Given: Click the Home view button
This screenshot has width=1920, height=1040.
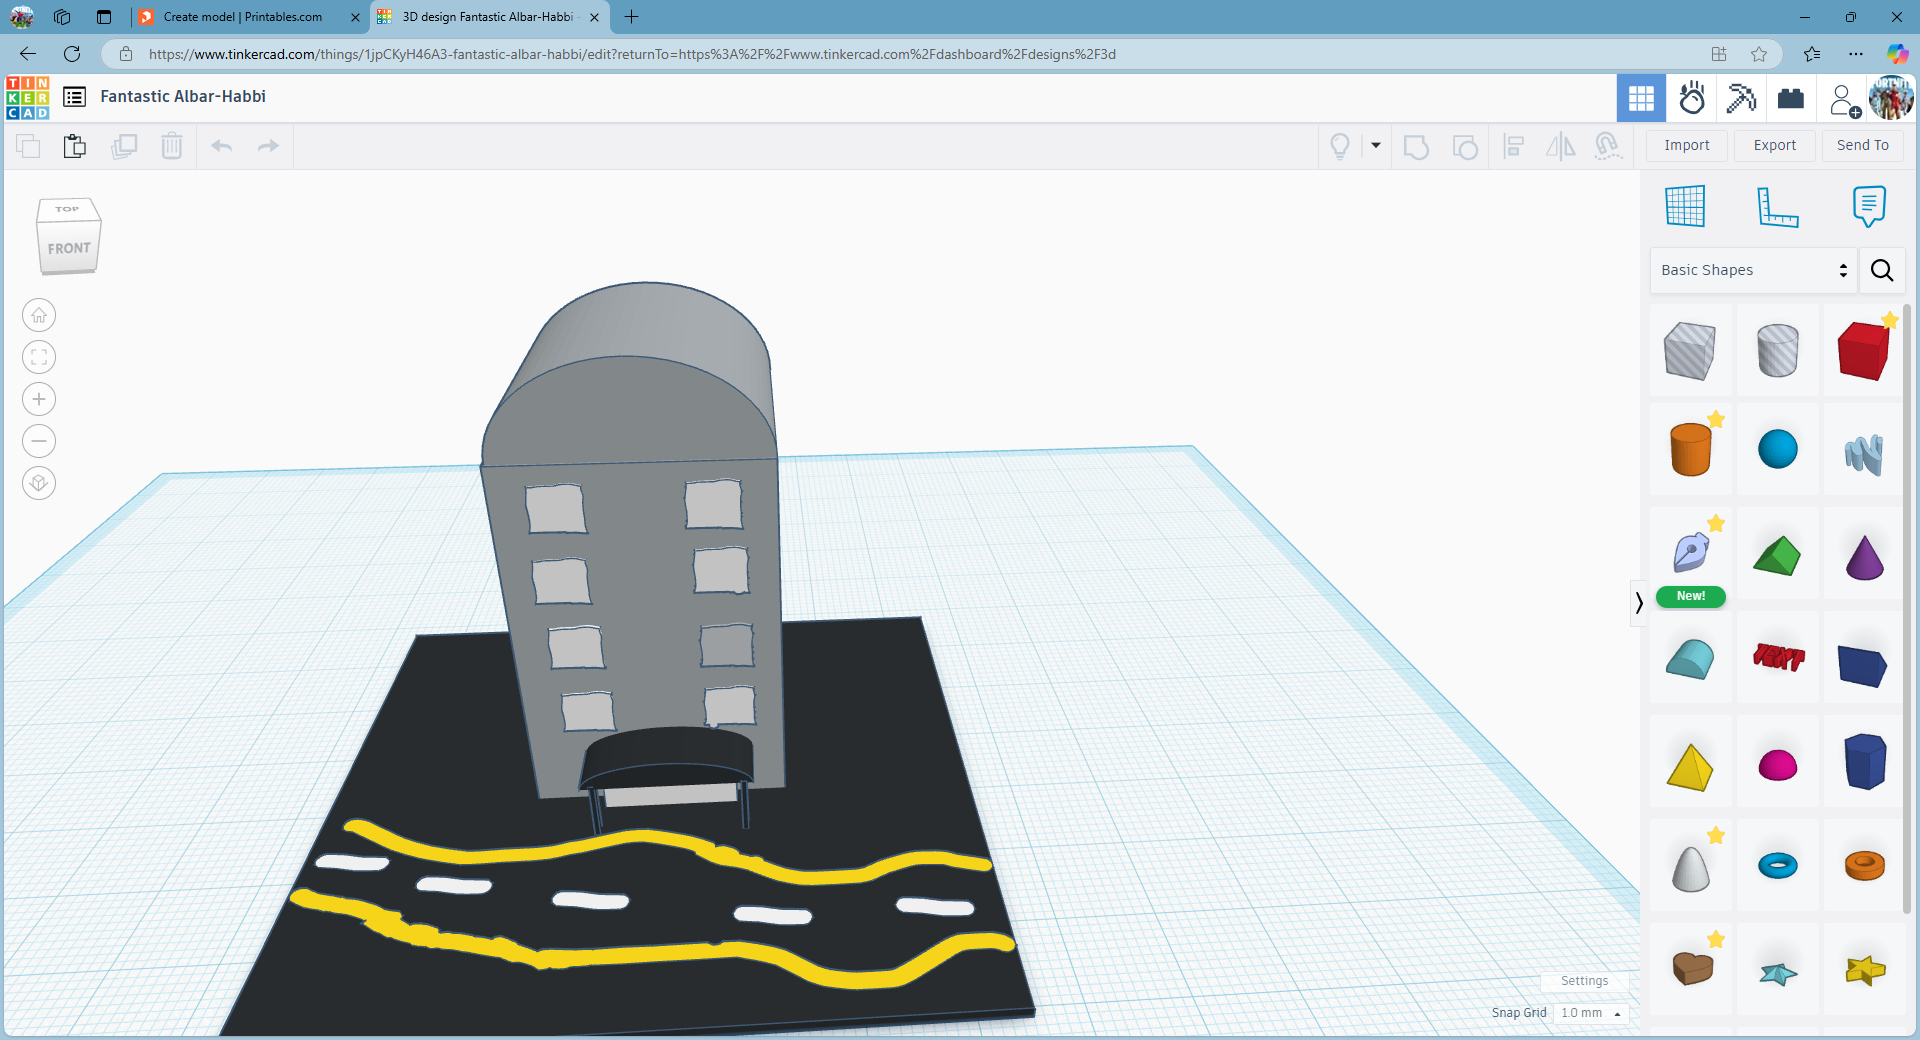Looking at the screenshot, I should point(39,315).
